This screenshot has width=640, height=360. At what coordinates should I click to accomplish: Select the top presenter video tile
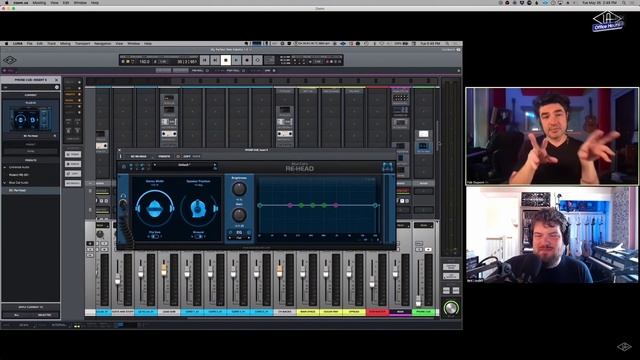552,136
